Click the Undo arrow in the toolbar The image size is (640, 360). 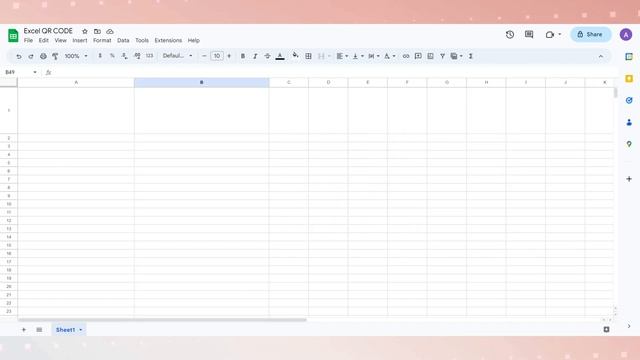(19, 56)
